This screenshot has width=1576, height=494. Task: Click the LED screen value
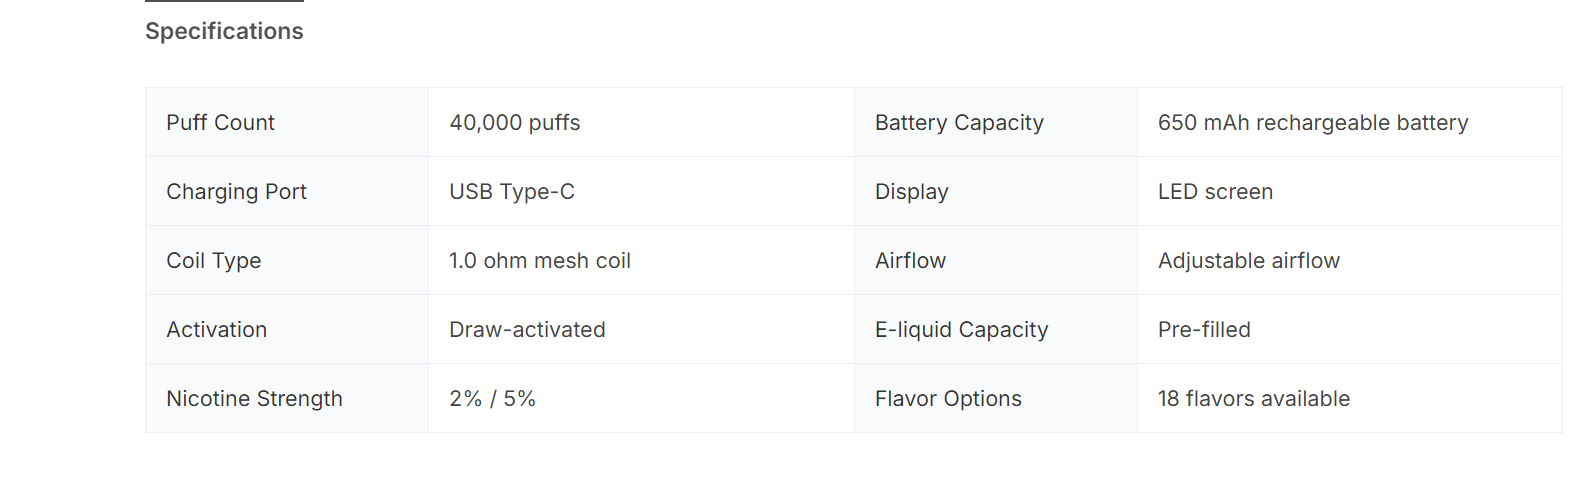1214,192
